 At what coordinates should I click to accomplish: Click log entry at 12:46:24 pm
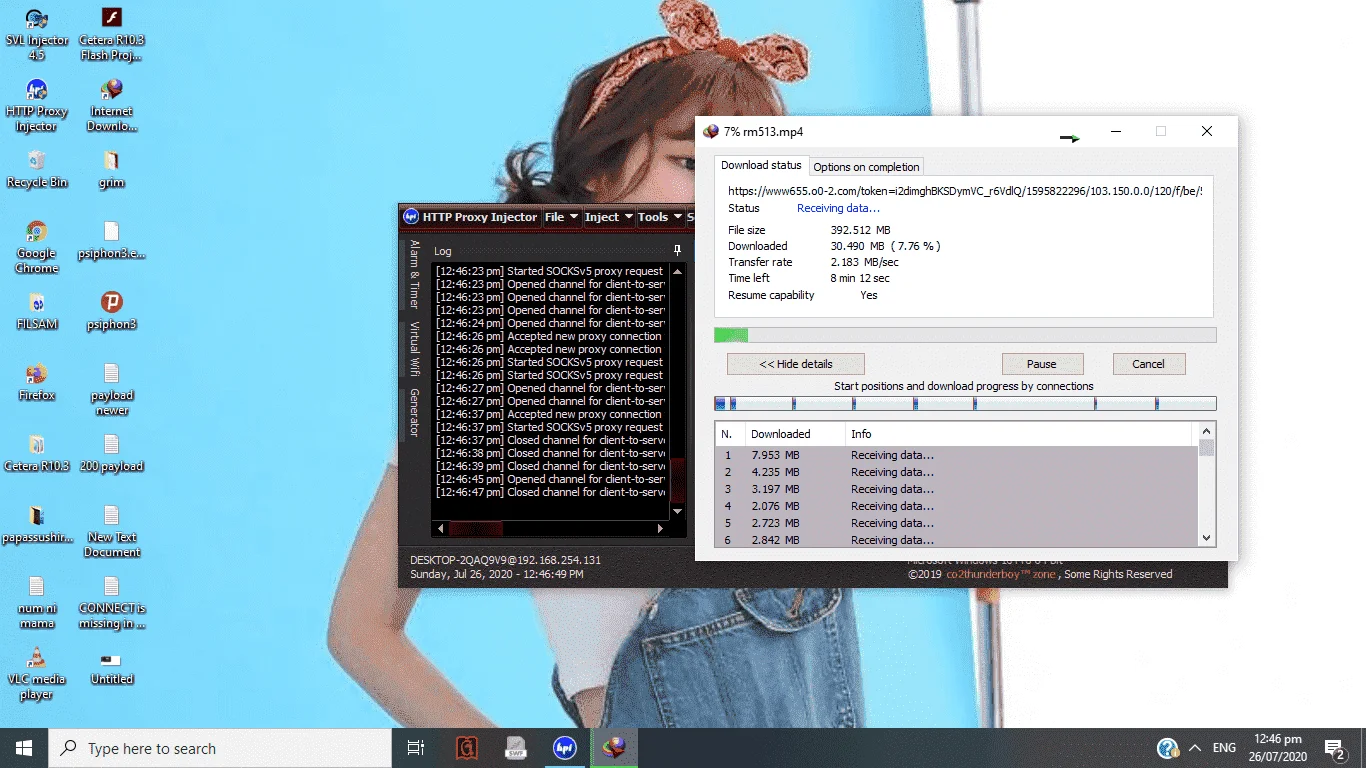550,323
